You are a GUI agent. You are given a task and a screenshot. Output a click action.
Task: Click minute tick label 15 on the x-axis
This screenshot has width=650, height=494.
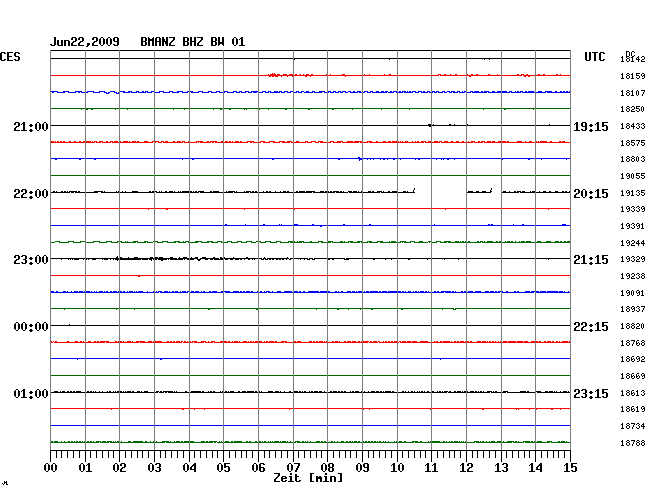[570, 468]
